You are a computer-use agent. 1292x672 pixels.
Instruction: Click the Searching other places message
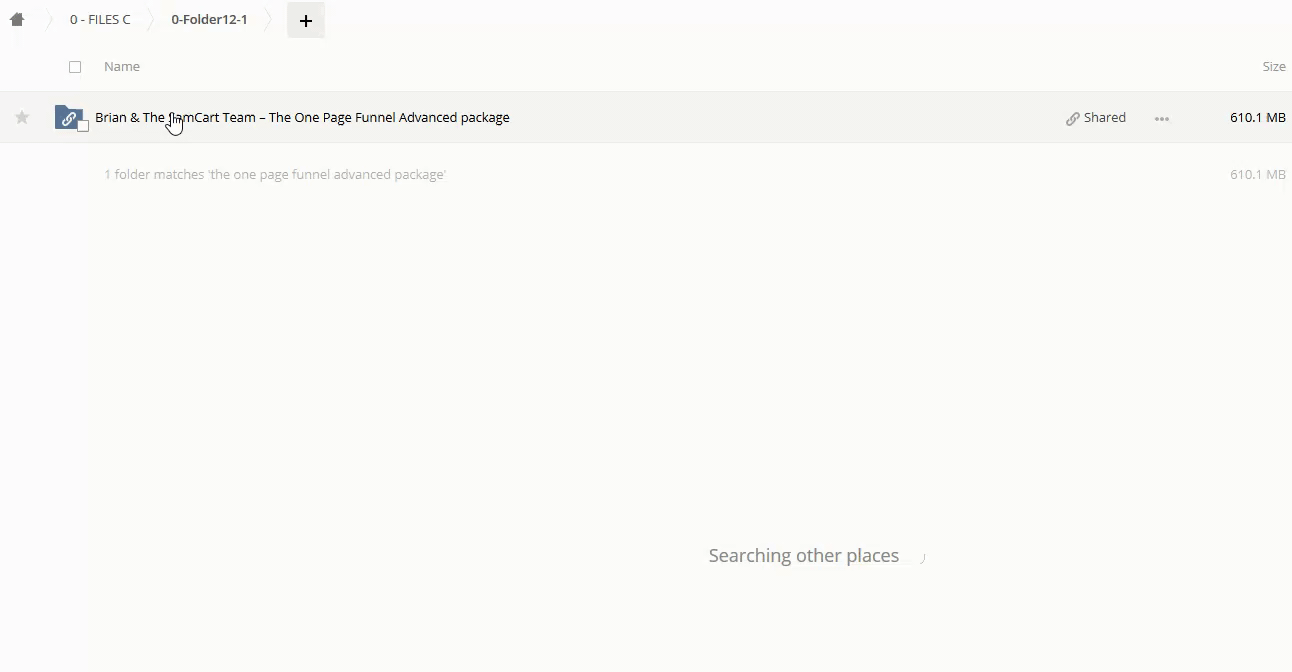(x=803, y=556)
